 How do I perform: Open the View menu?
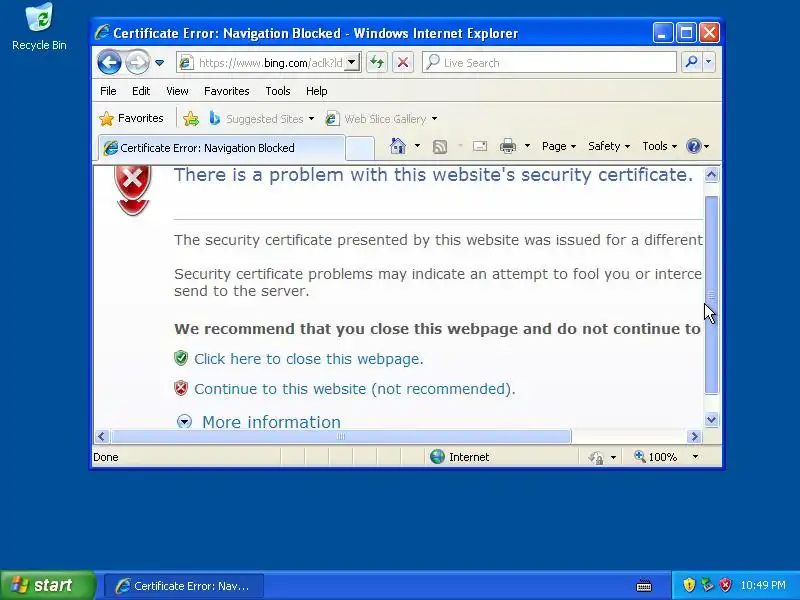click(177, 91)
